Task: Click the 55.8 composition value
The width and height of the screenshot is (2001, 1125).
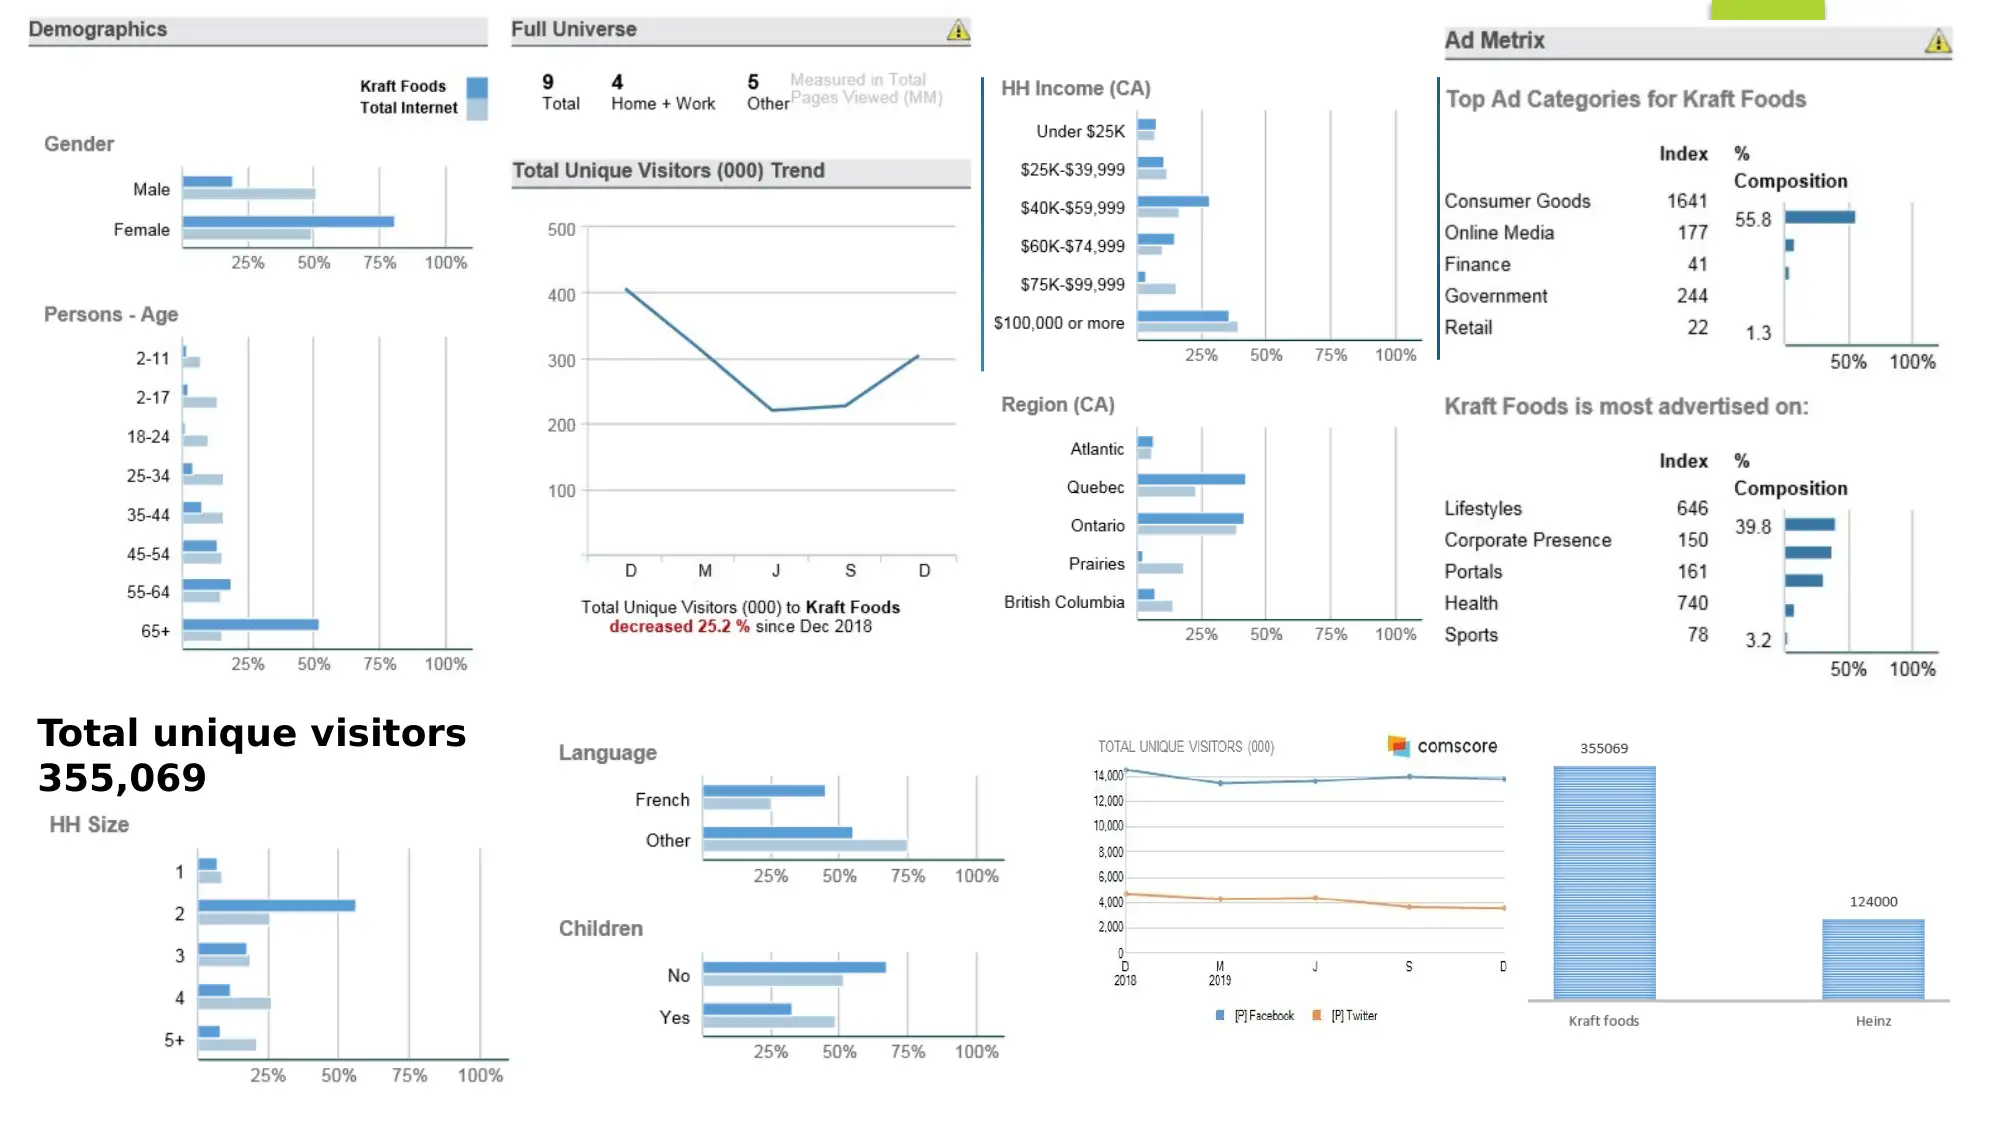Action: tap(1752, 219)
